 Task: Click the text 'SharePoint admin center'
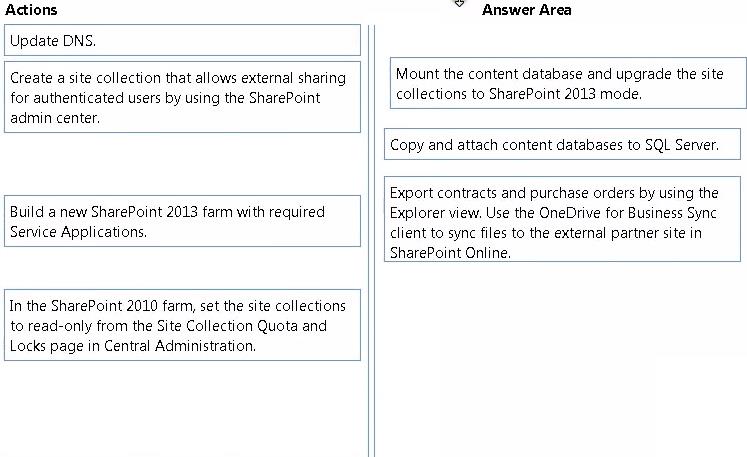(165, 108)
